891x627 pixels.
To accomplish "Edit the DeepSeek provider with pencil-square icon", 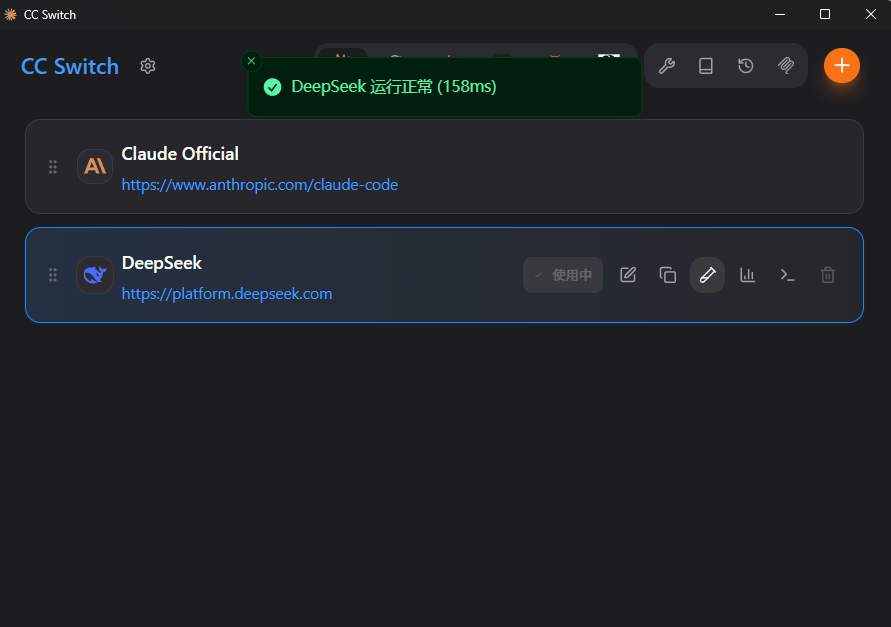I will pos(628,275).
